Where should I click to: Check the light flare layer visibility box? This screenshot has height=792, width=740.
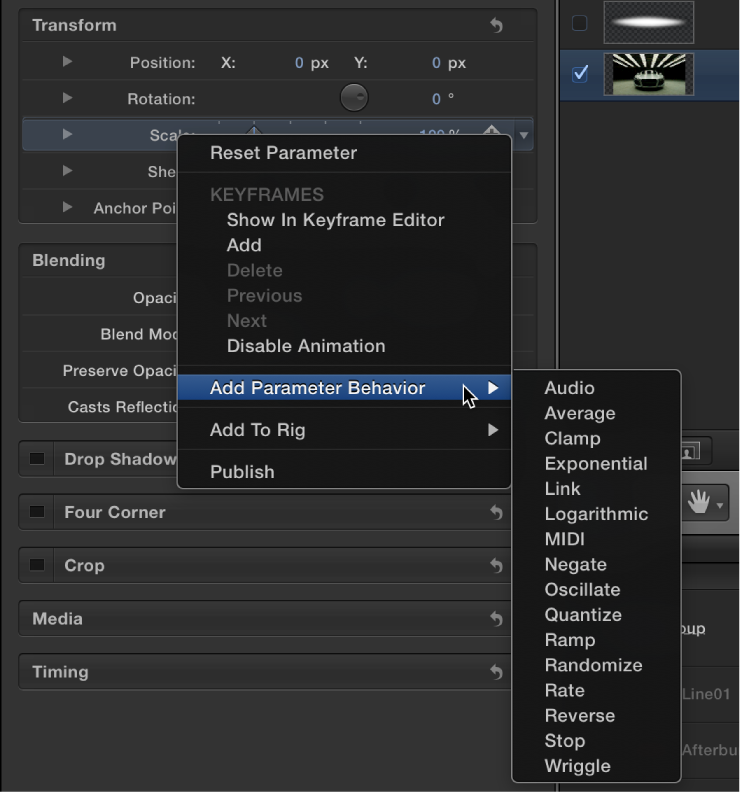pos(579,23)
